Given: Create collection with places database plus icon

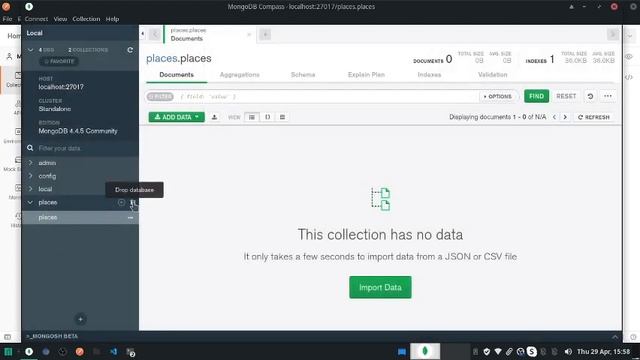Looking at the screenshot, I should (121, 202).
